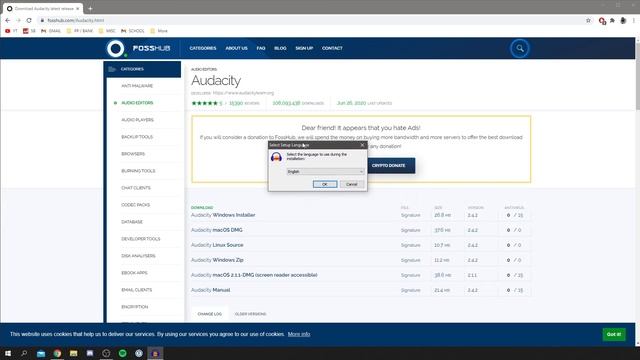Close the Select Setup Language dialog
Screen dimensions: 640x360
[362, 145]
